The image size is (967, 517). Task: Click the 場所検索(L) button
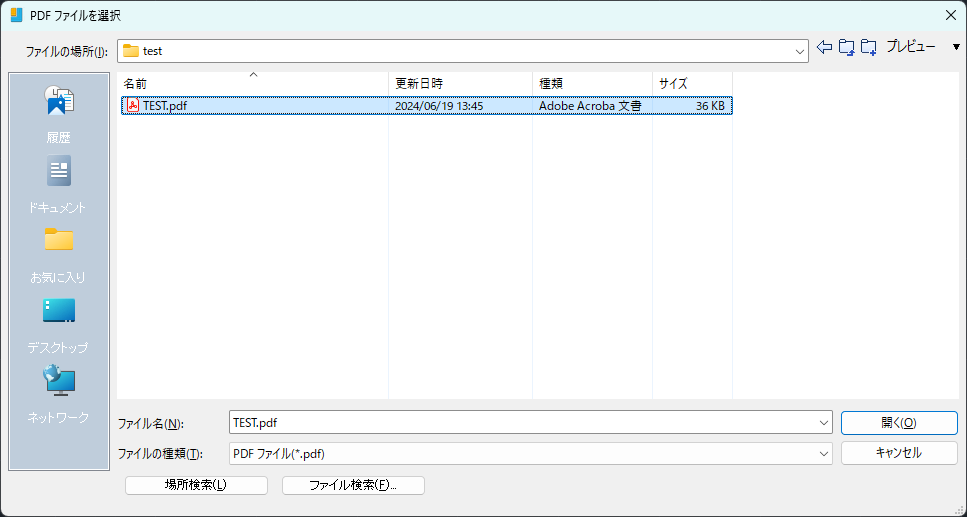(x=196, y=485)
